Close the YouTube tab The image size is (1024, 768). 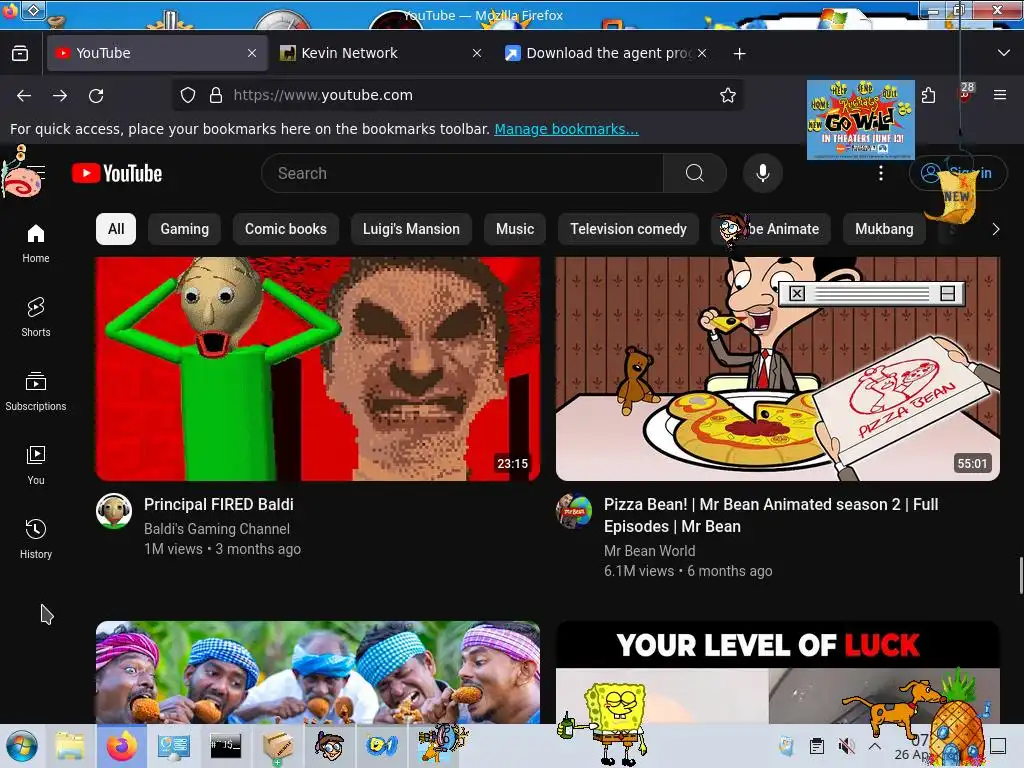(x=252, y=54)
